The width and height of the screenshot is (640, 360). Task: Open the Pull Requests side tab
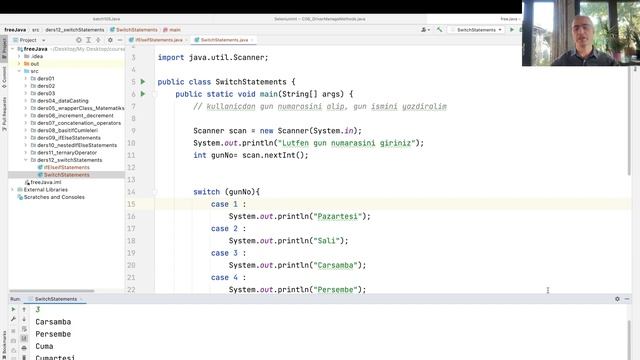pos(4,114)
